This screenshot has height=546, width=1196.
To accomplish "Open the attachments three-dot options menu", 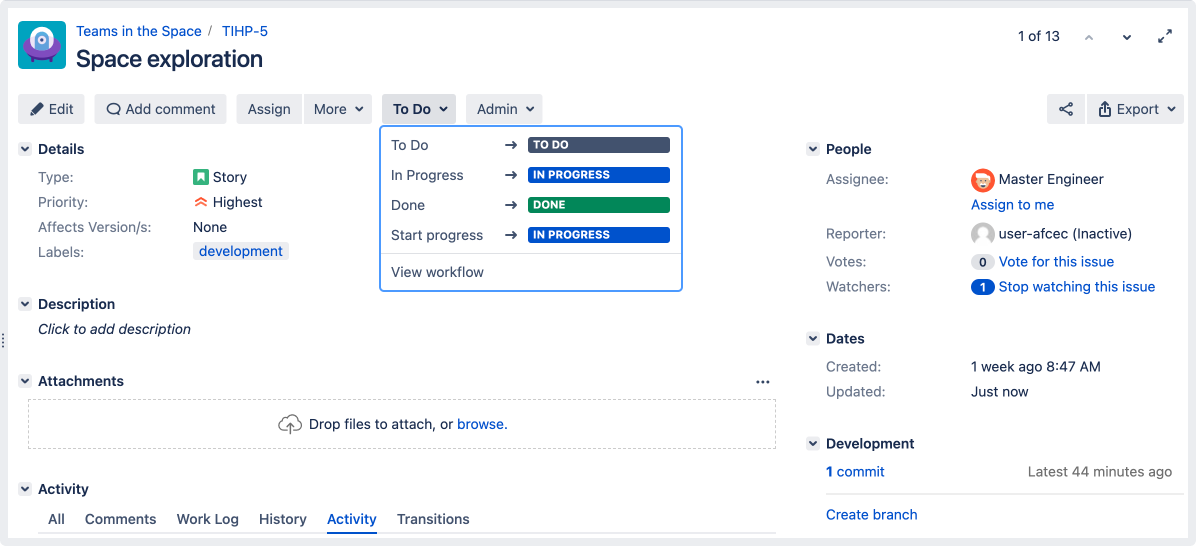I will tap(763, 382).
